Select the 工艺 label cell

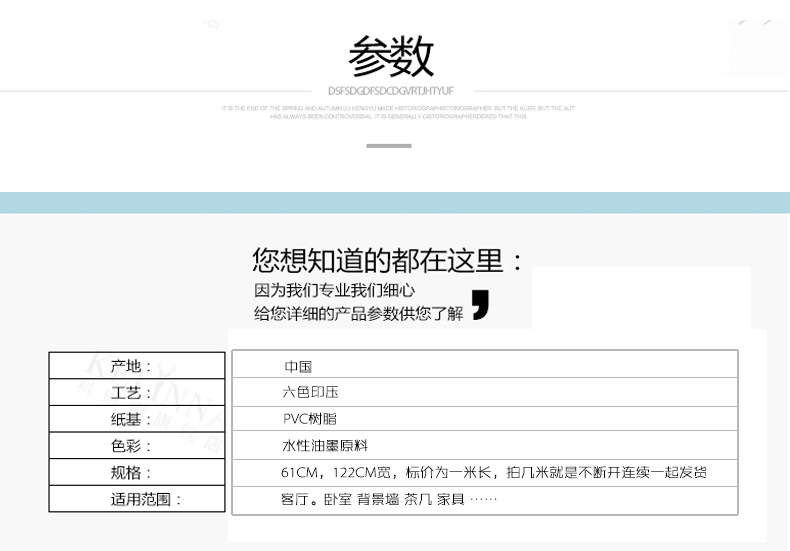click(137, 392)
